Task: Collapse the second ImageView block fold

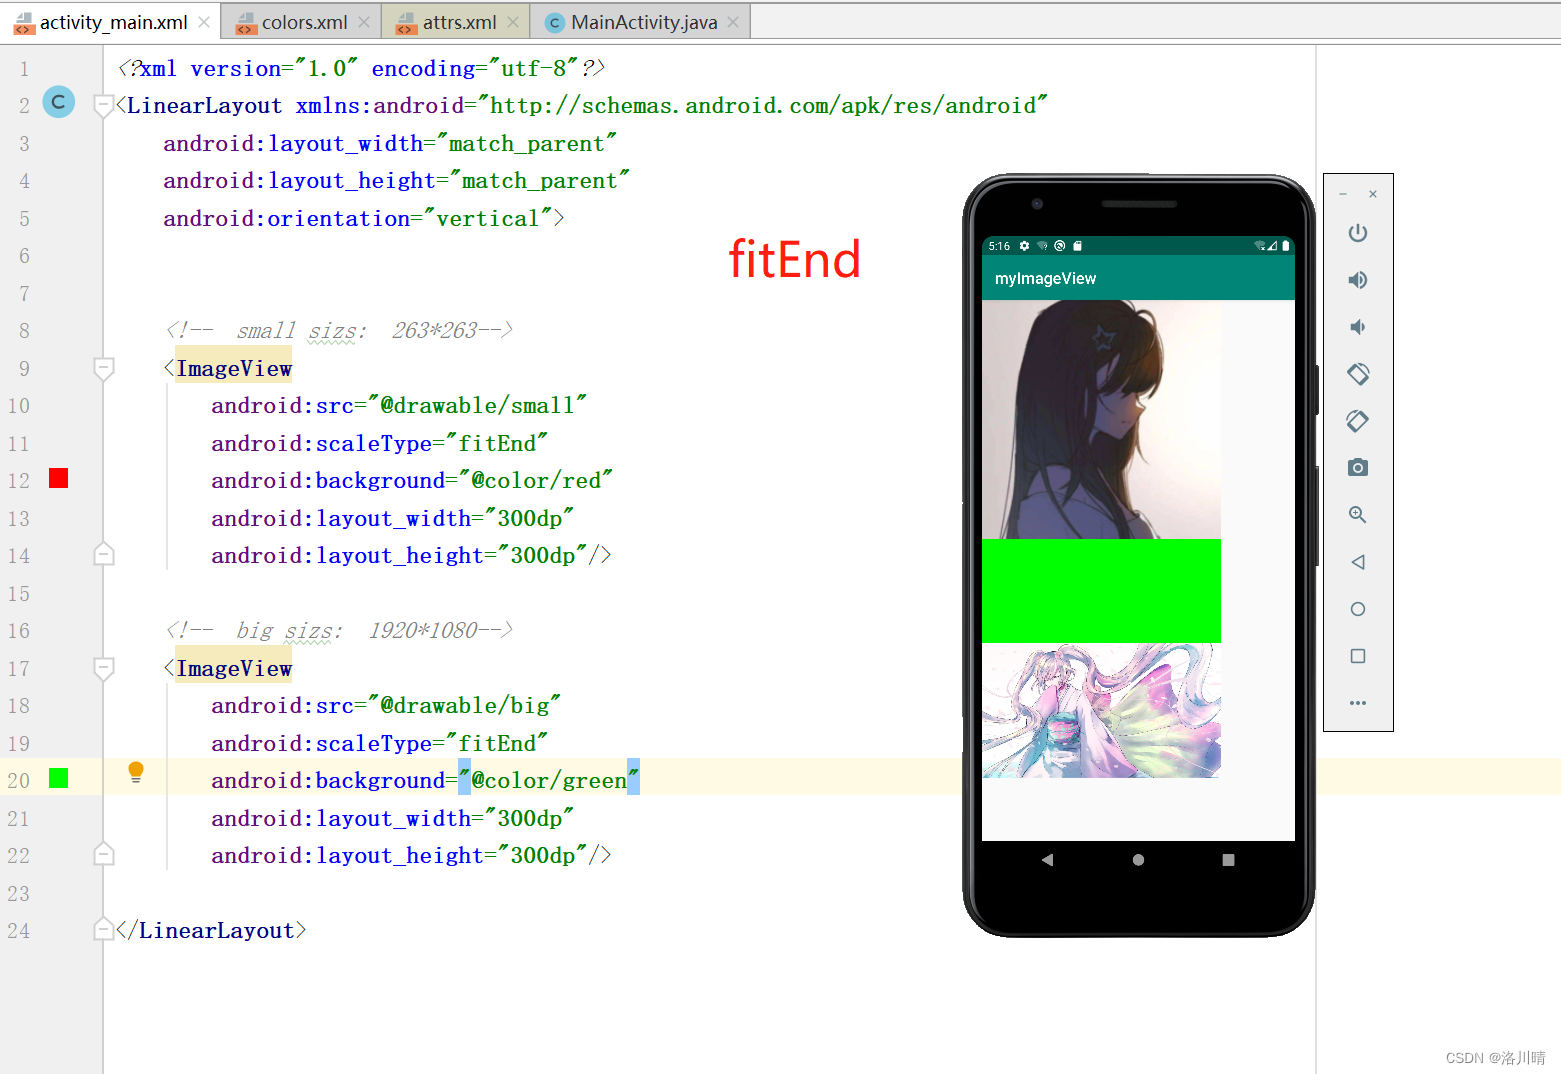Action: [103, 669]
